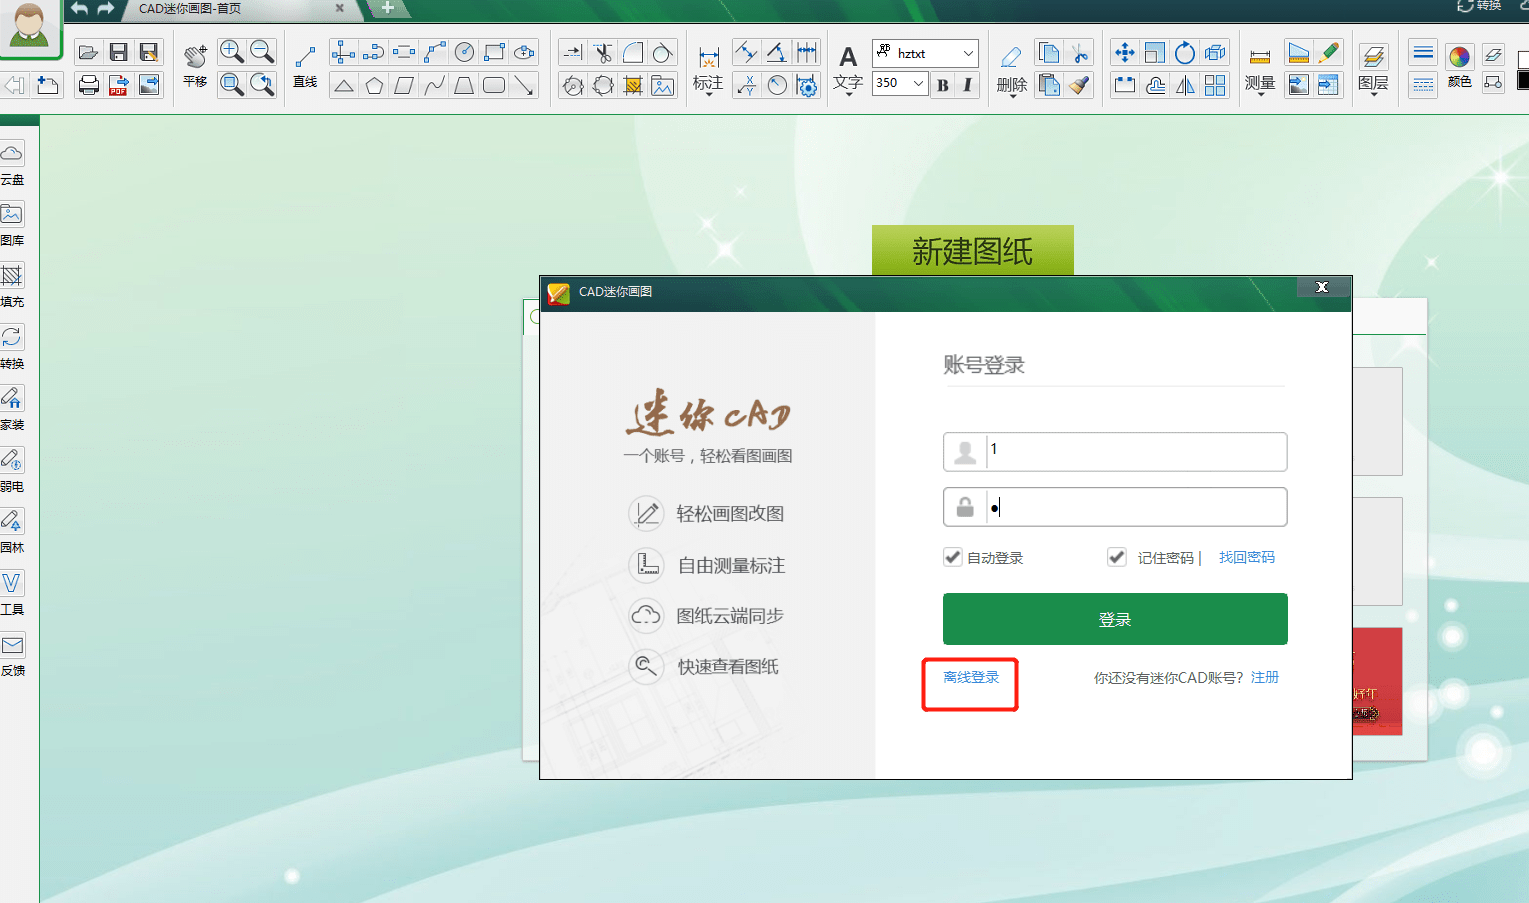Click the Zoom Out magnifier

[262, 53]
